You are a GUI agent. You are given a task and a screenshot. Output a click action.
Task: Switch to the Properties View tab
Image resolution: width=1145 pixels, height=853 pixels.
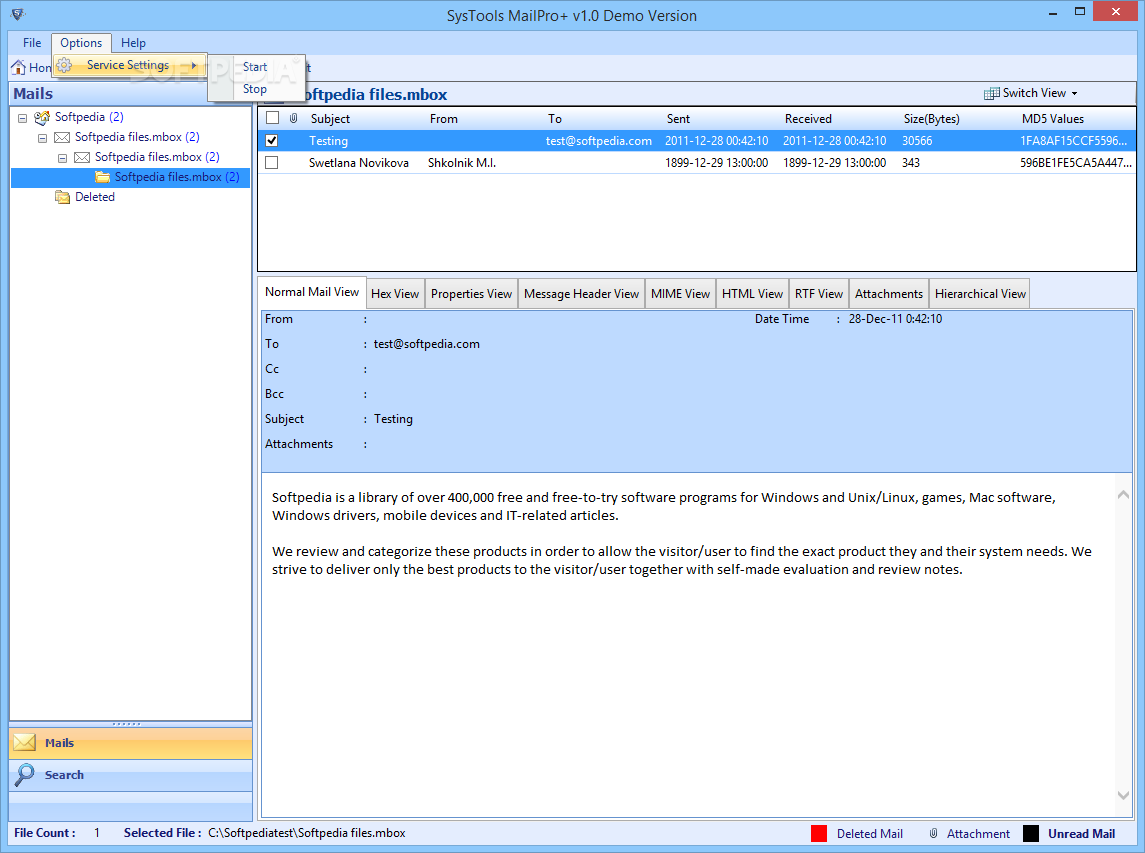pos(471,294)
